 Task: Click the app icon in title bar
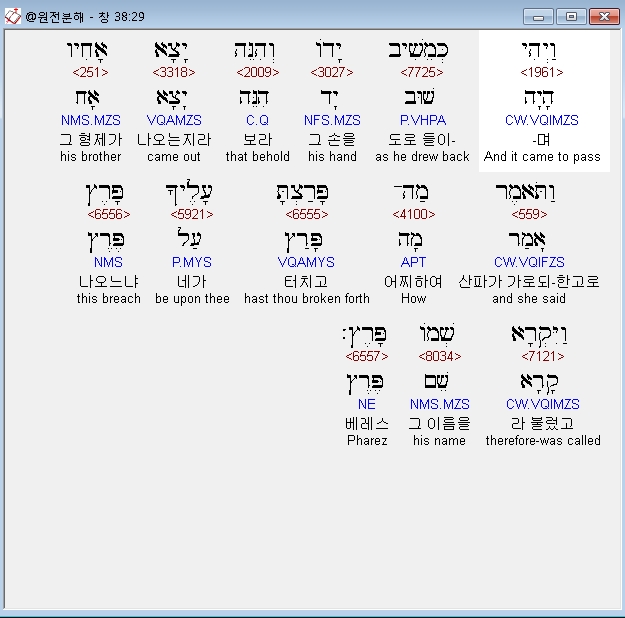coord(12,16)
